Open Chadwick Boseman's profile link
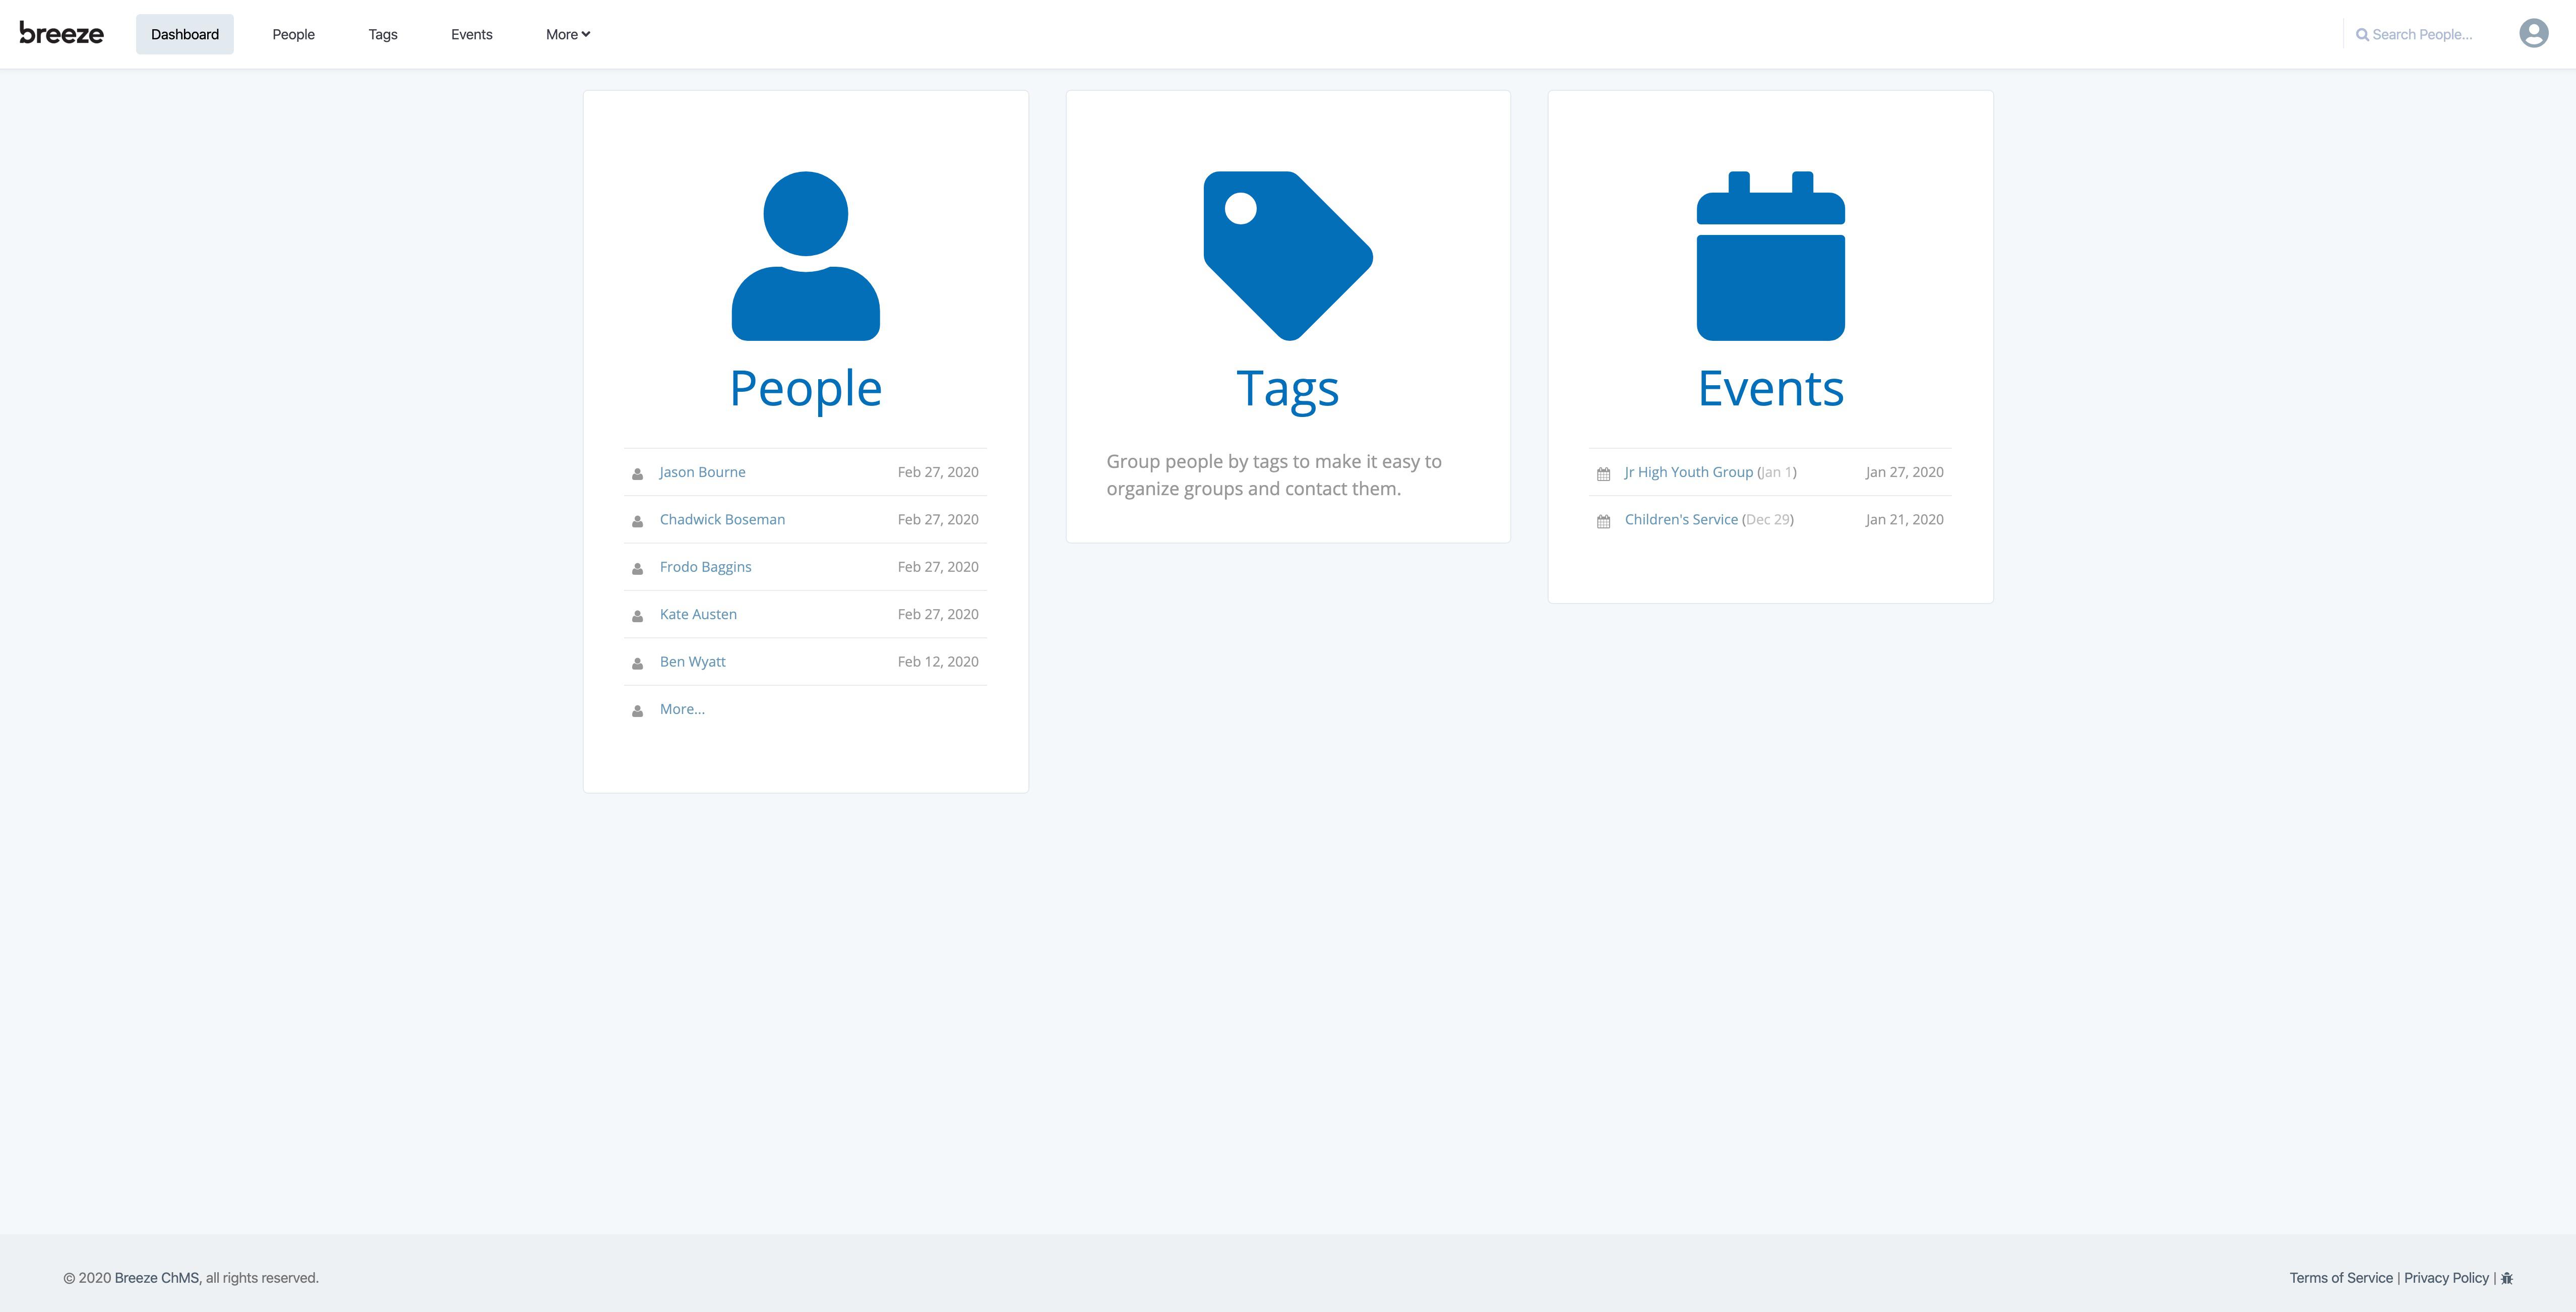 click(x=722, y=520)
